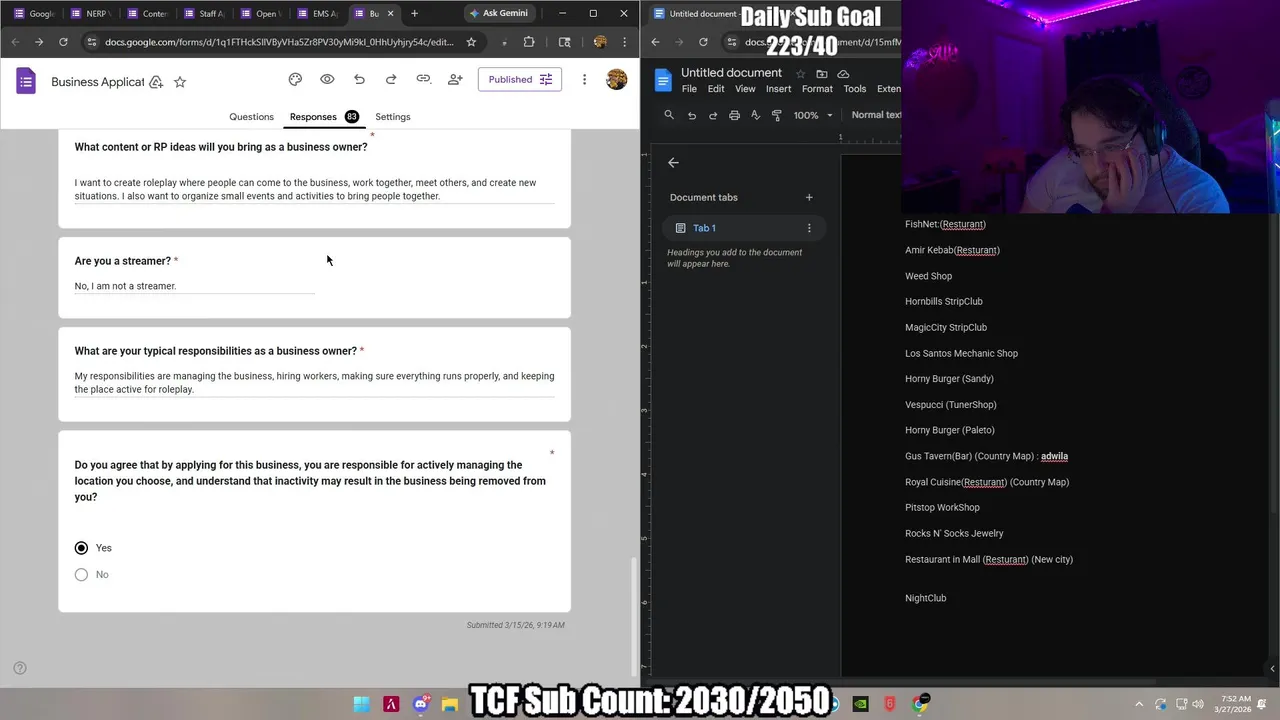1280x720 pixels.
Task: Switch to EMS A browser tab
Action: click(316, 14)
